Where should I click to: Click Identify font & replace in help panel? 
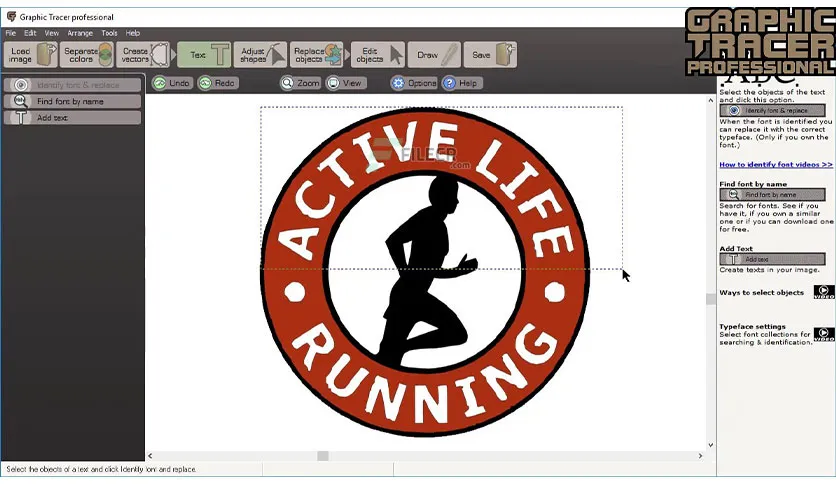(772, 110)
